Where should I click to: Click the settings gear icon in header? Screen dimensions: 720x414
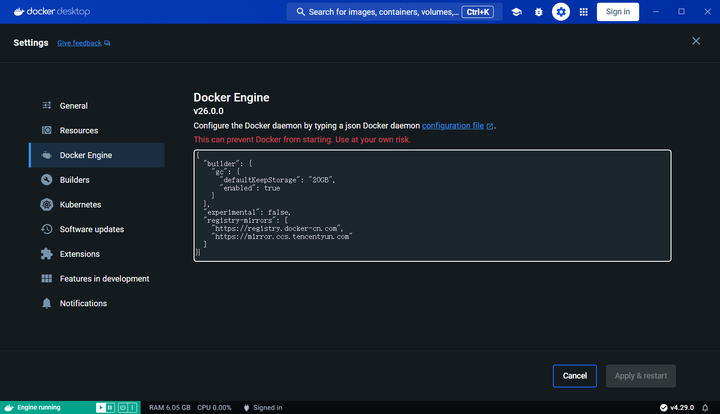coord(561,12)
